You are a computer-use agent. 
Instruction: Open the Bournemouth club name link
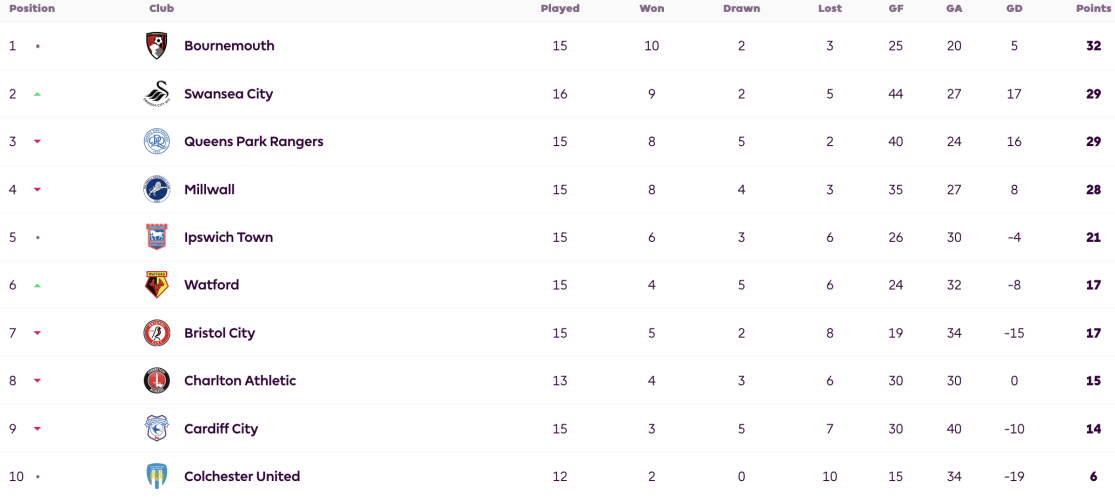coord(229,46)
